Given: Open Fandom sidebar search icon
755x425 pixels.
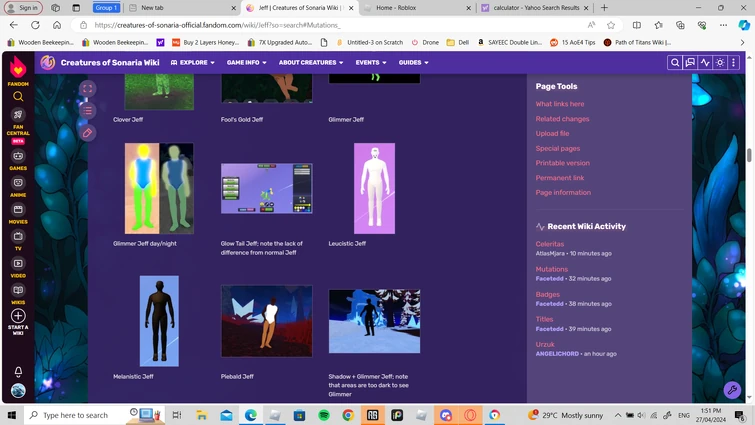Looking at the screenshot, I should coord(18,97).
